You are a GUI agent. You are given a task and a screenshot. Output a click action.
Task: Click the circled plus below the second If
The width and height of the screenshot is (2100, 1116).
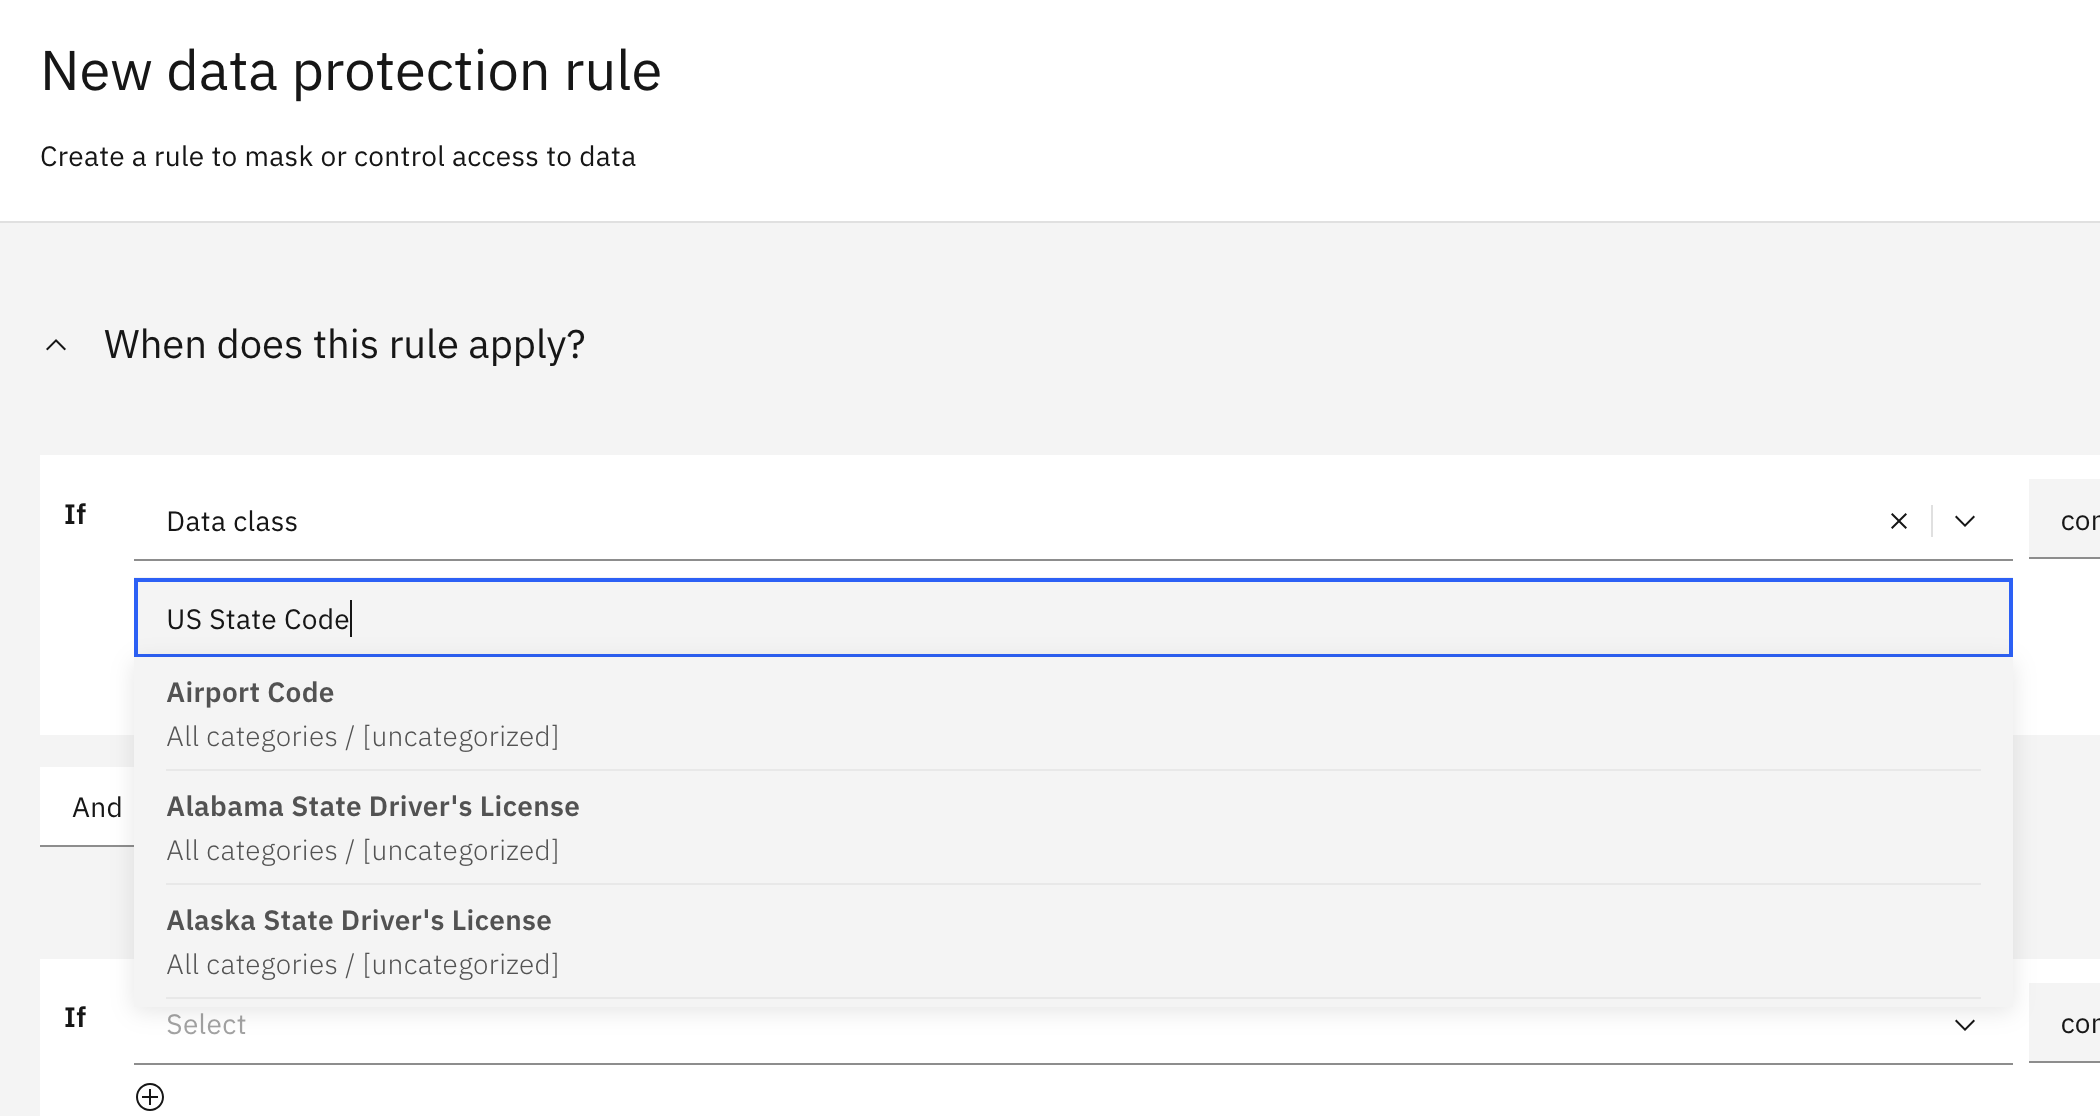click(152, 1096)
